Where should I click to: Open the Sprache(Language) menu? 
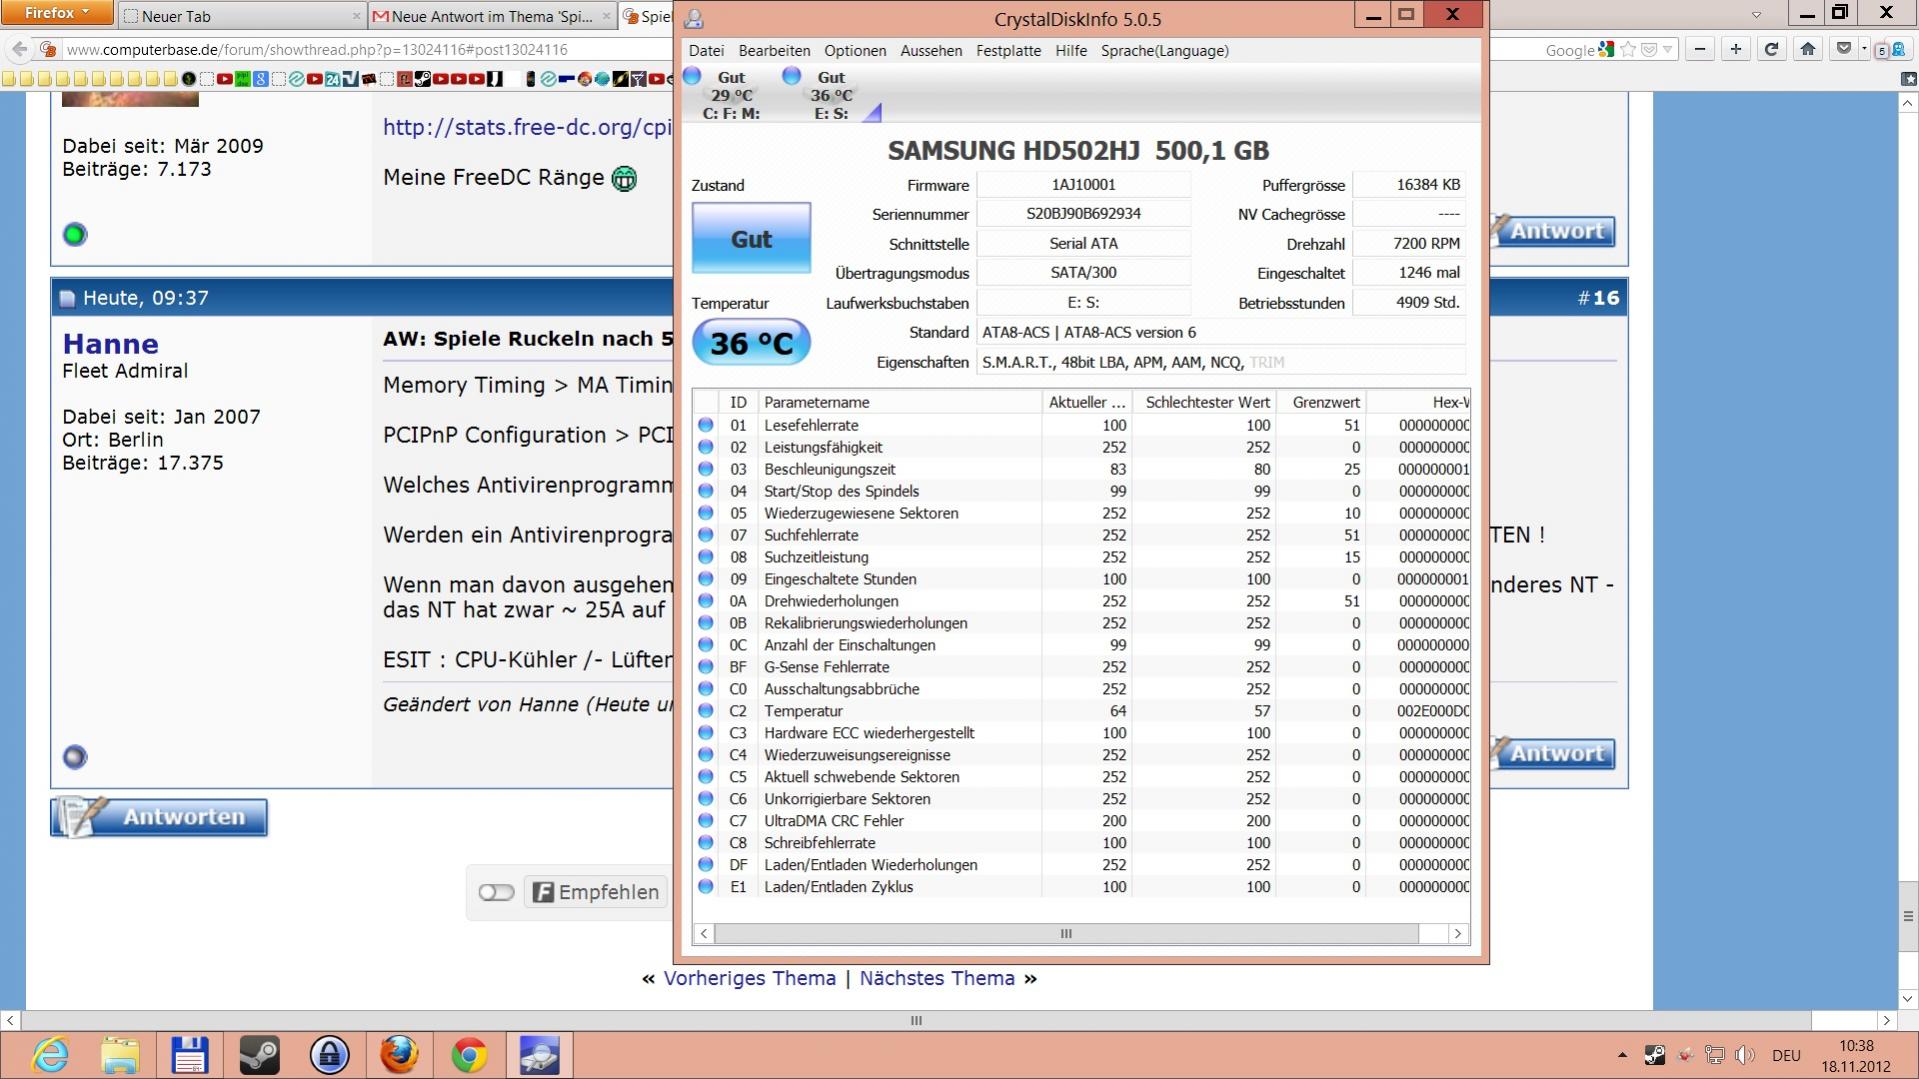click(x=1165, y=51)
